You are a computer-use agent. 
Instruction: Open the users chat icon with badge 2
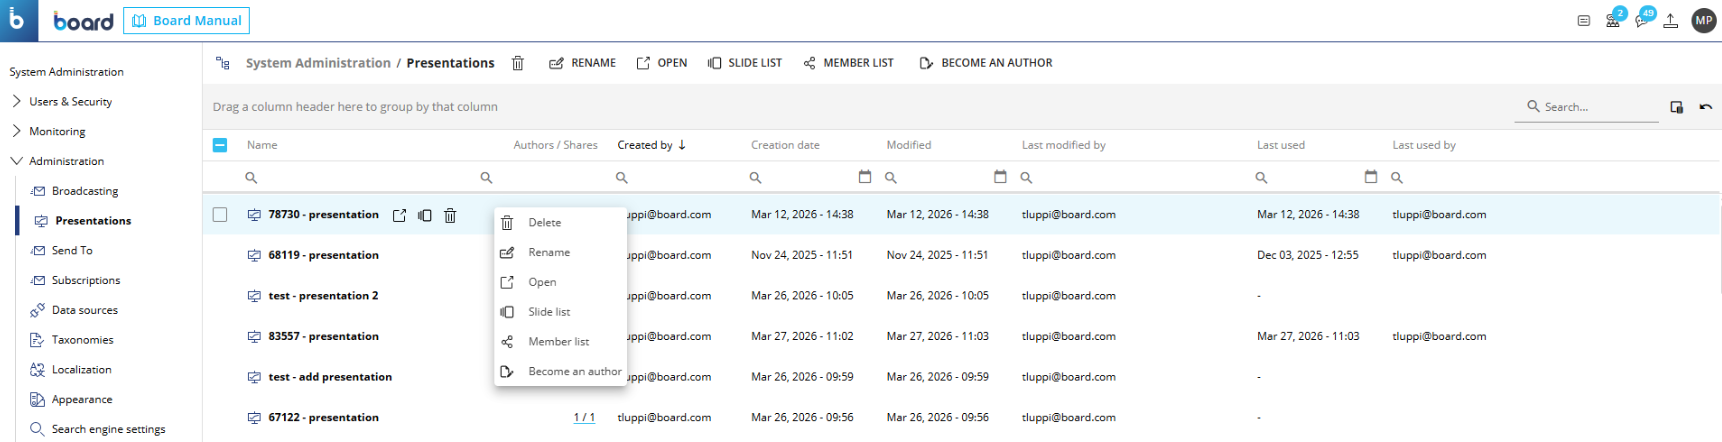pos(1614,19)
